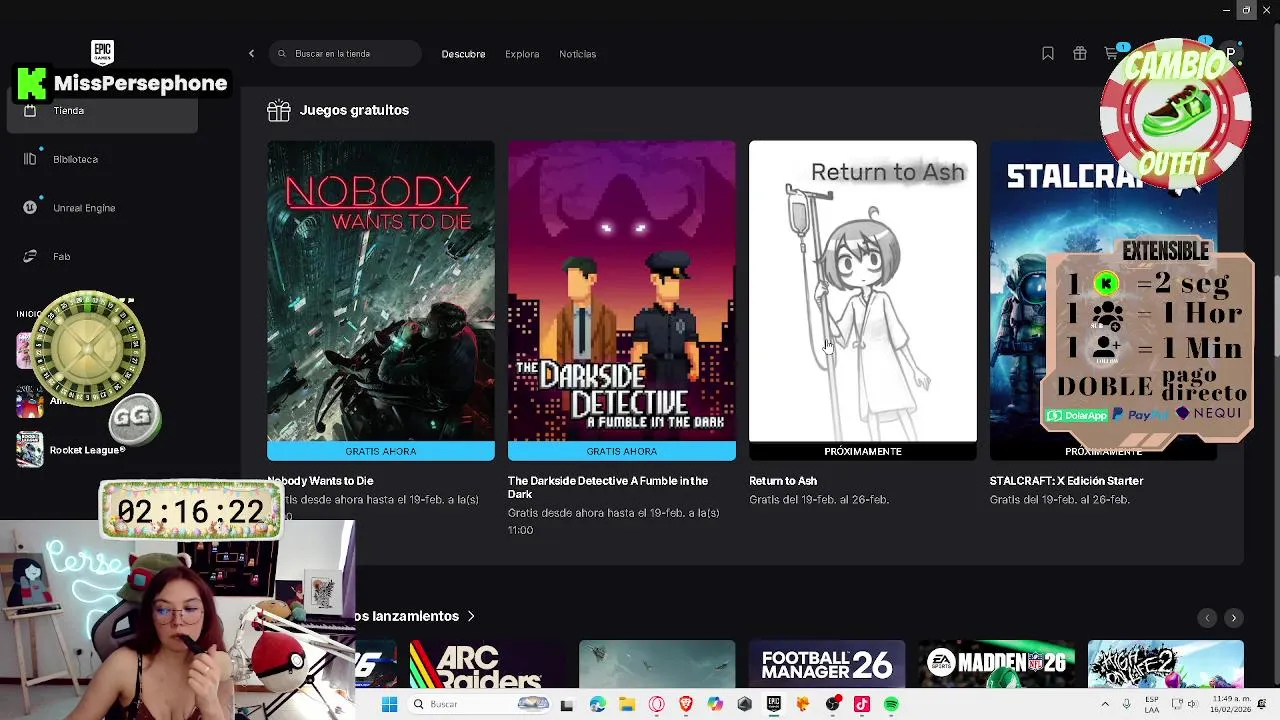Open STALCRAFT: X Edición Starter title link

[x=1066, y=481]
